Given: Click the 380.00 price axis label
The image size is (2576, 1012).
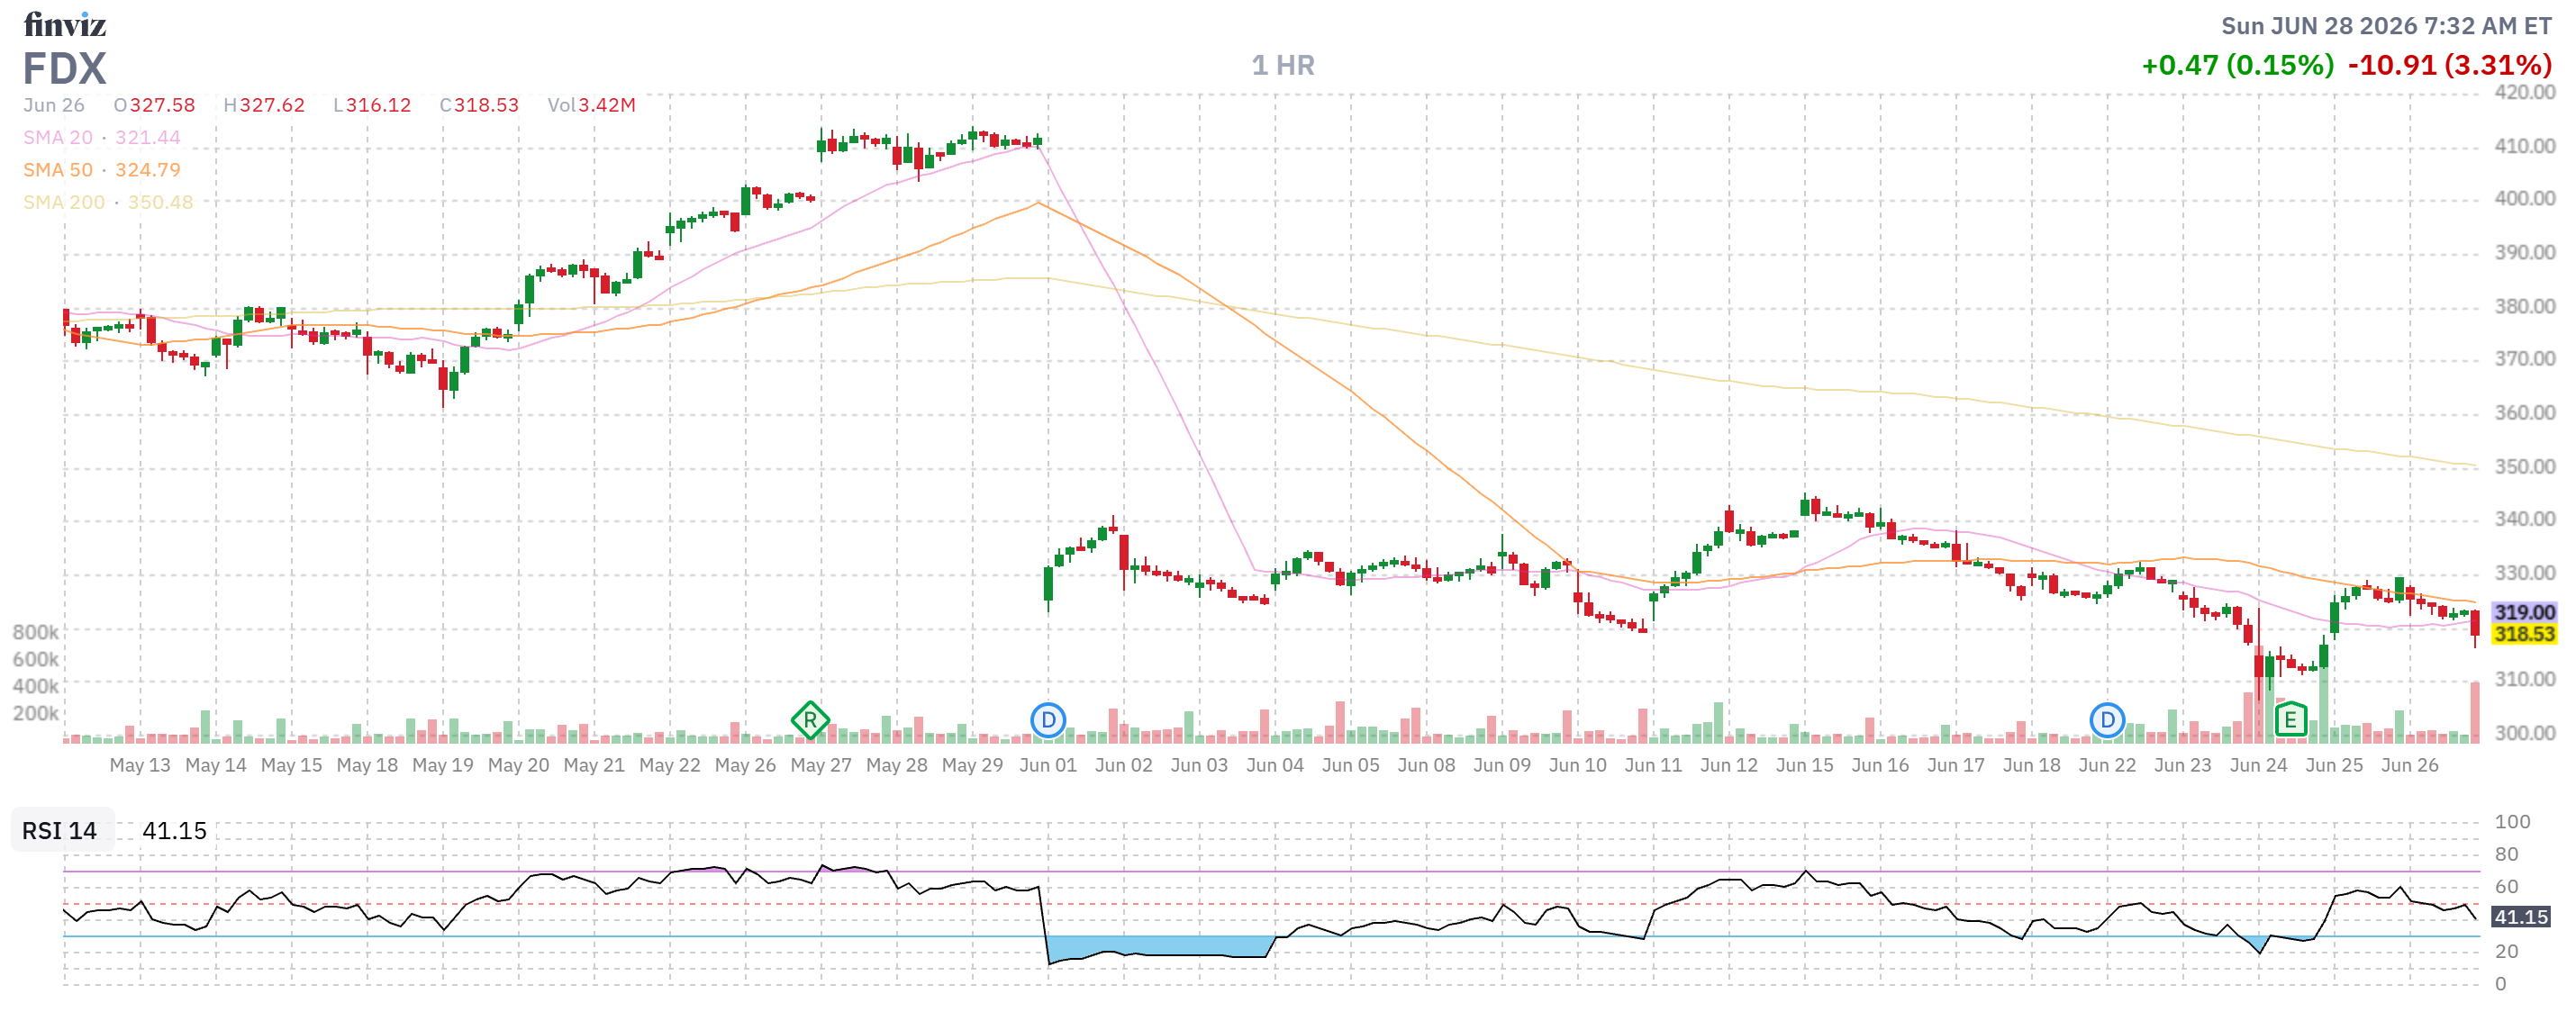Looking at the screenshot, I should [x=2525, y=306].
